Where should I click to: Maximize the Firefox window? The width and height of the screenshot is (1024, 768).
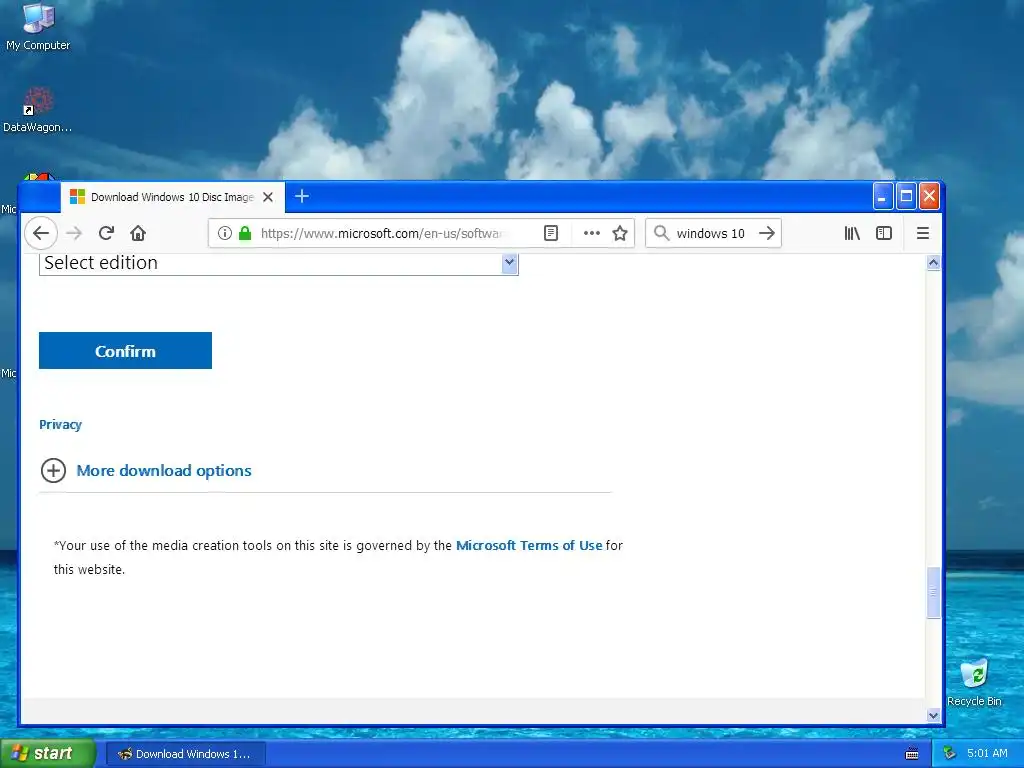[x=906, y=197]
